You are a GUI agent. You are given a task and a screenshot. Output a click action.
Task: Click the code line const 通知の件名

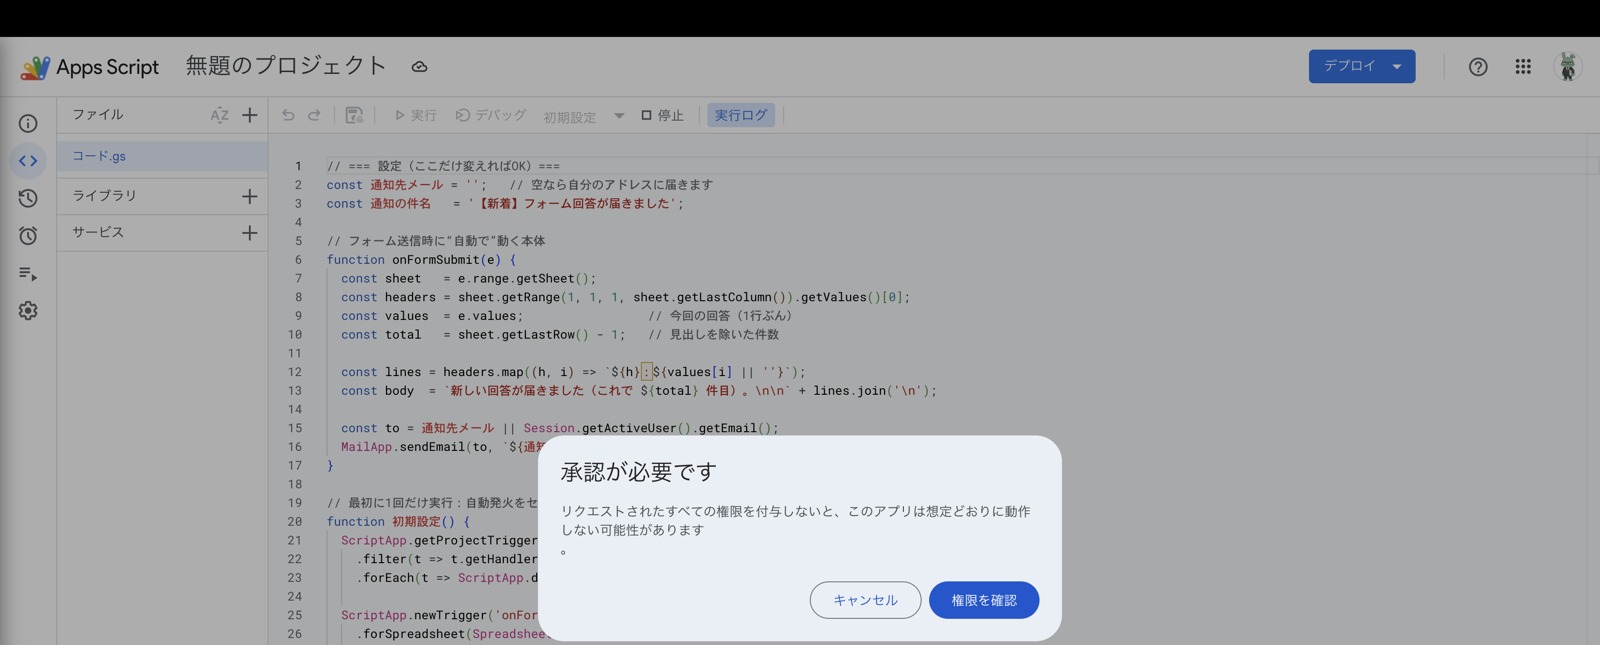coord(505,204)
